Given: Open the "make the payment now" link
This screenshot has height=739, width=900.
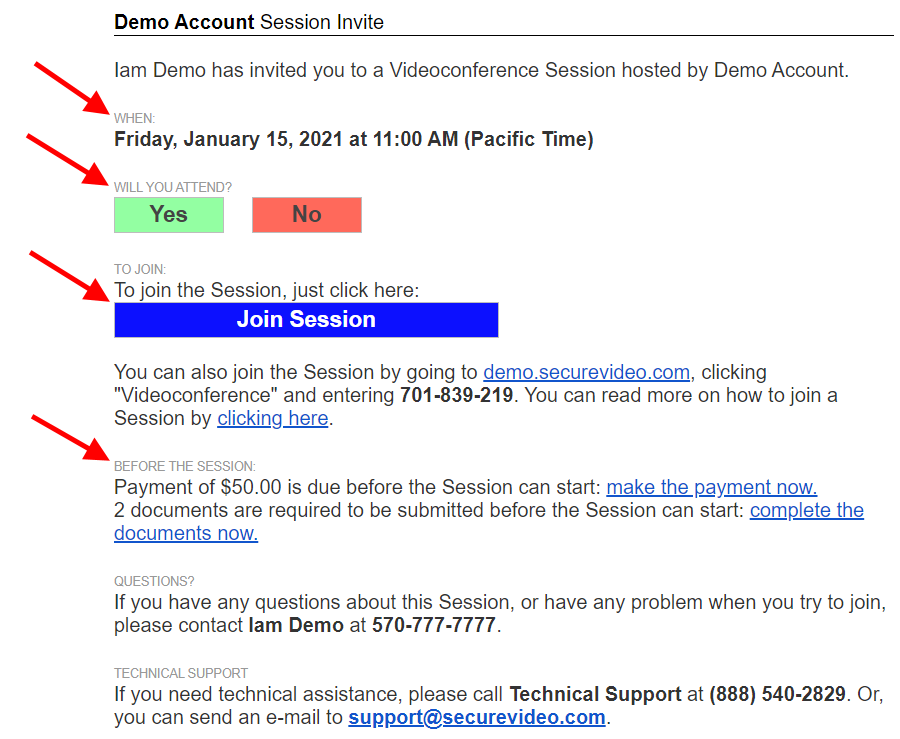Looking at the screenshot, I should coord(711,488).
